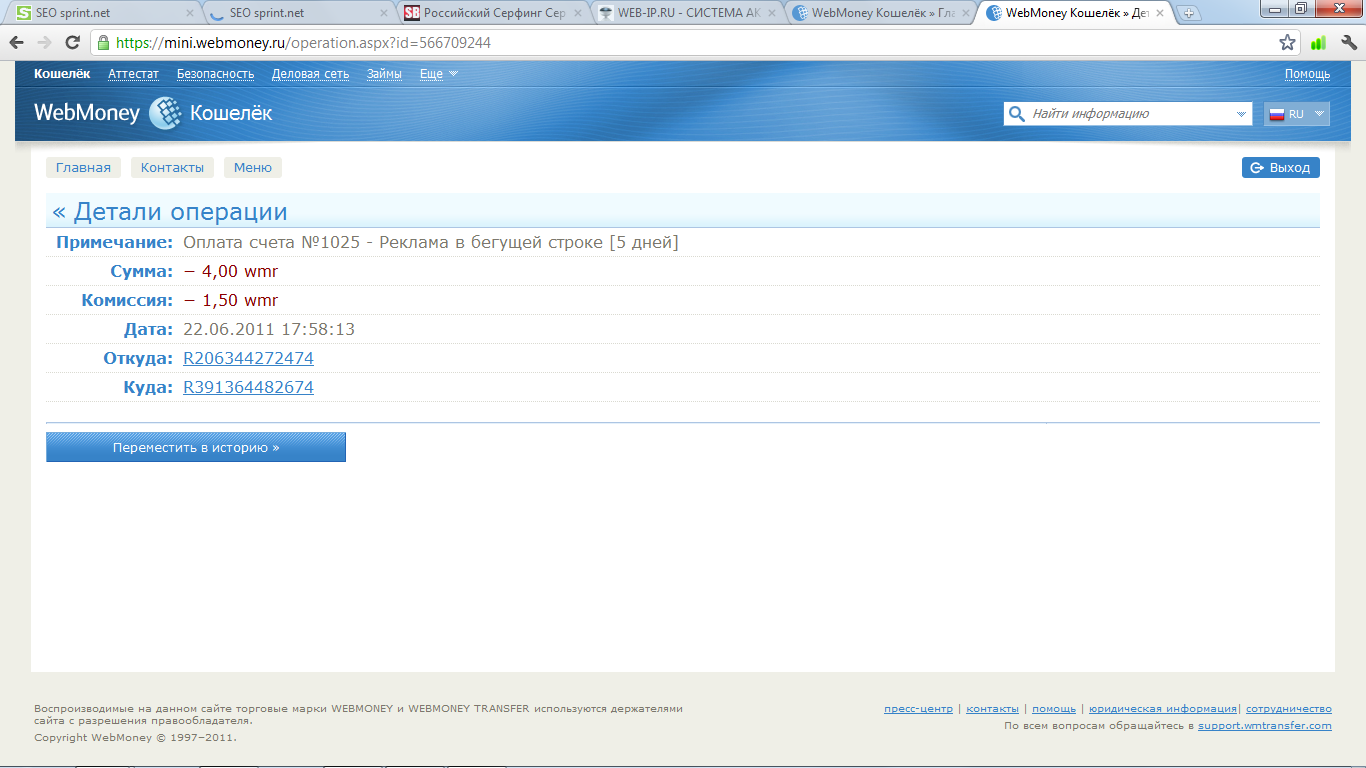Open a new browser tab
The height and width of the screenshot is (768, 1366).
1189,13
